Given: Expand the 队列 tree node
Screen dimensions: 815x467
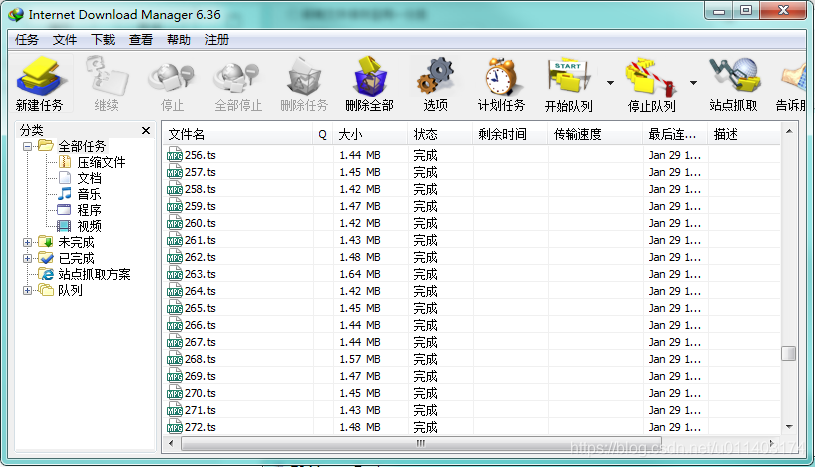Looking at the screenshot, I should coord(28,290).
